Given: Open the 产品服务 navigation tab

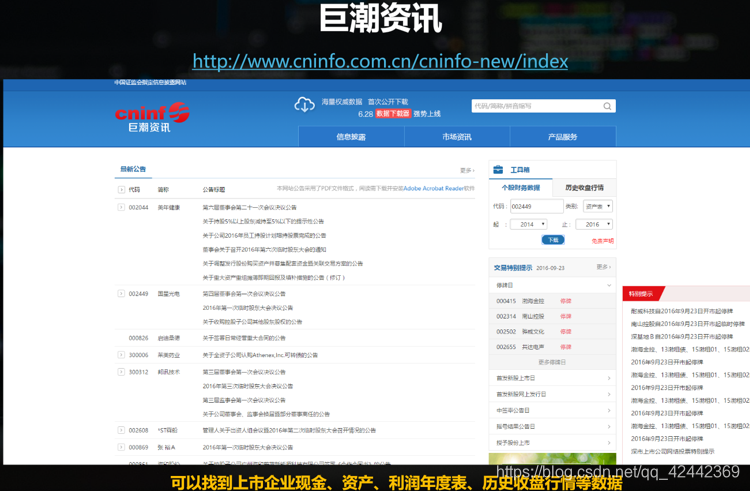Looking at the screenshot, I should [562, 137].
